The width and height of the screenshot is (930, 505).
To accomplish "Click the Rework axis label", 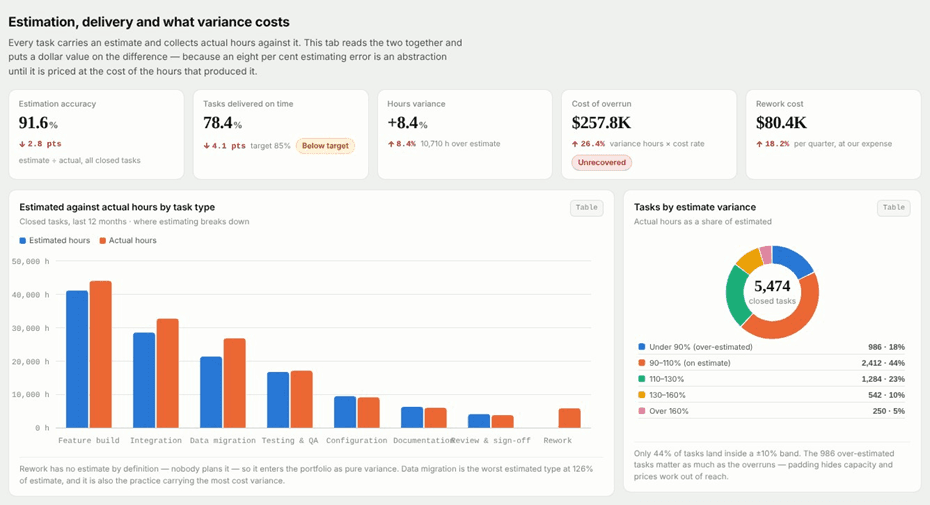I will [558, 440].
